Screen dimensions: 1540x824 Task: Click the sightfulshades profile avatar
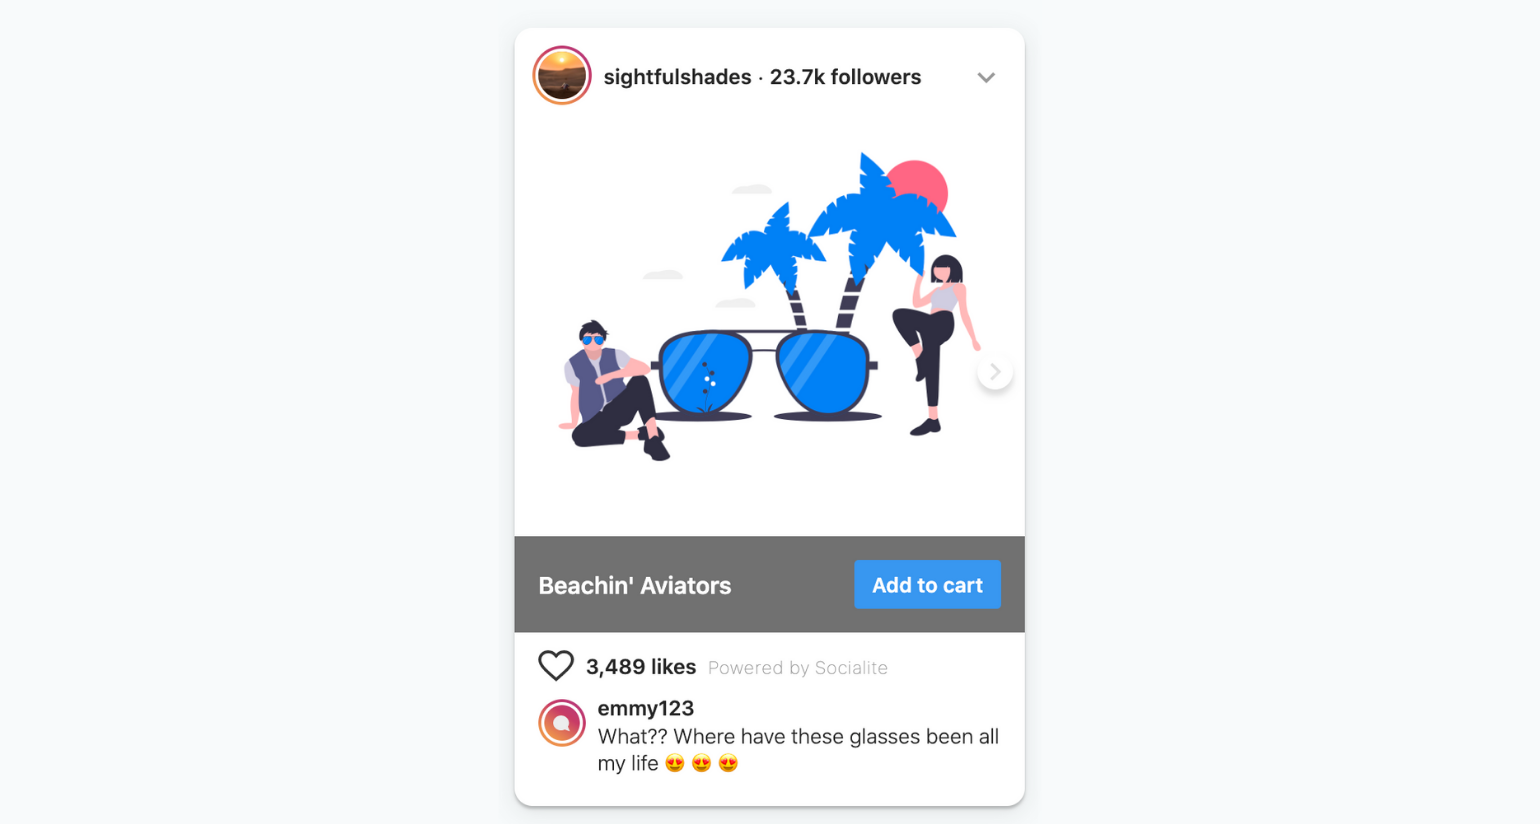tap(562, 75)
